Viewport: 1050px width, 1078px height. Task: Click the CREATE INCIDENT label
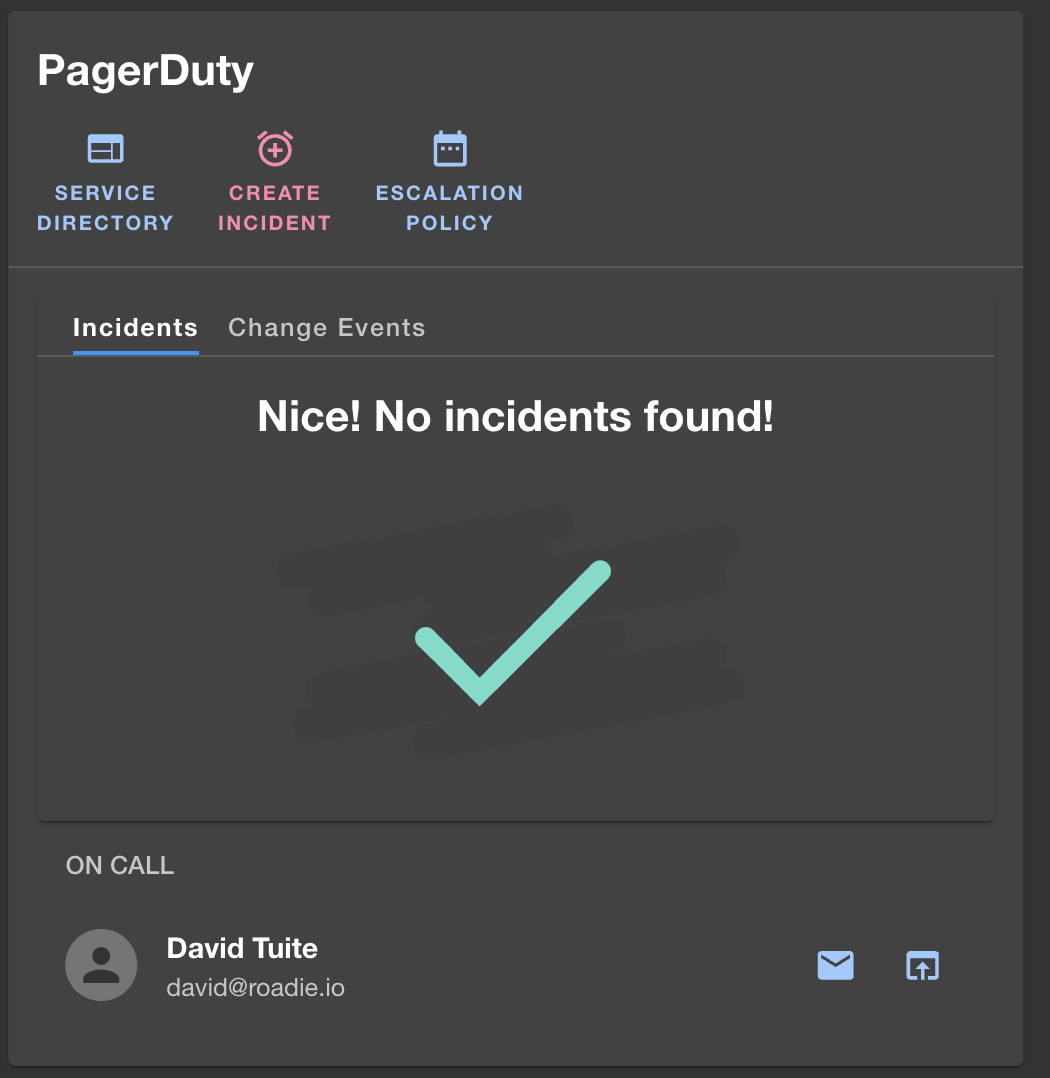[275, 208]
